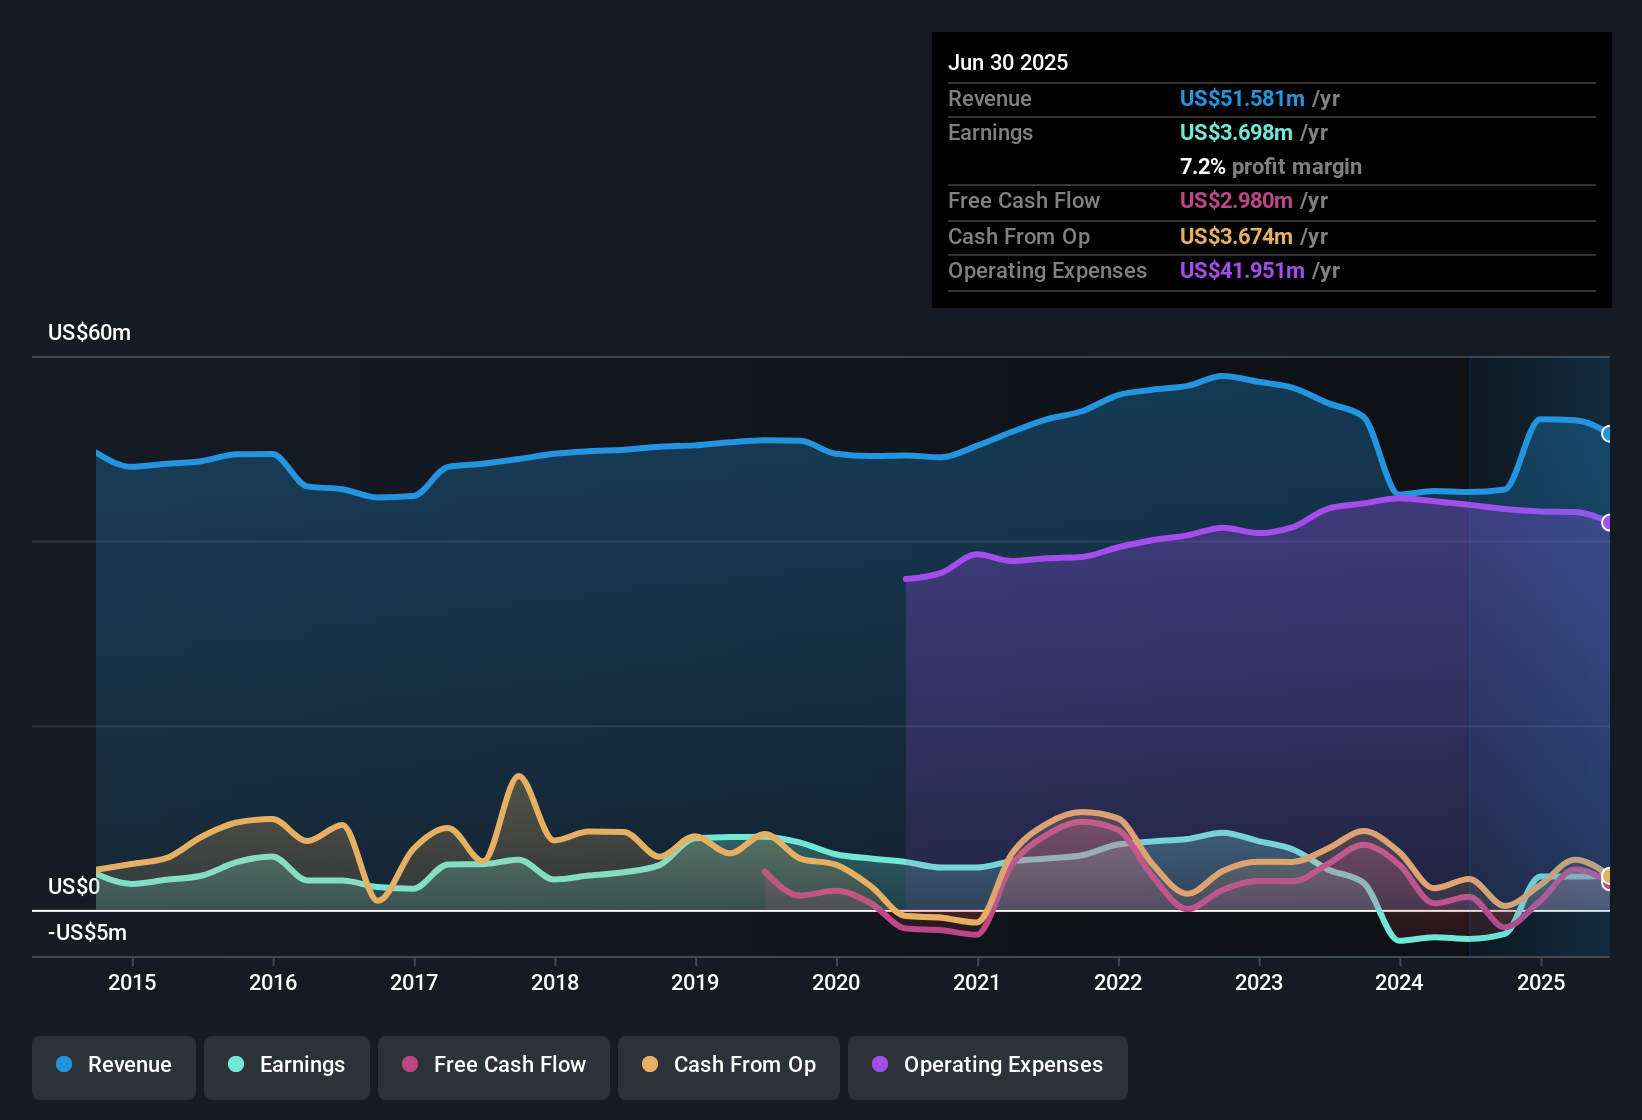
Task: Hide the Free Cash Flow series
Action: pyautogui.click(x=494, y=1065)
